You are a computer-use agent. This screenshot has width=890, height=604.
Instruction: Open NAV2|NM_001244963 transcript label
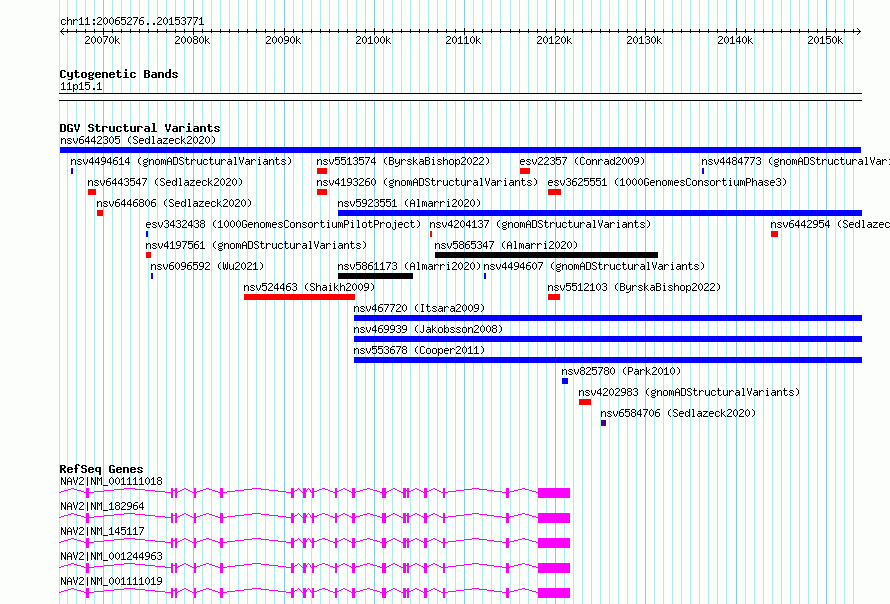pyautogui.click(x=111, y=556)
